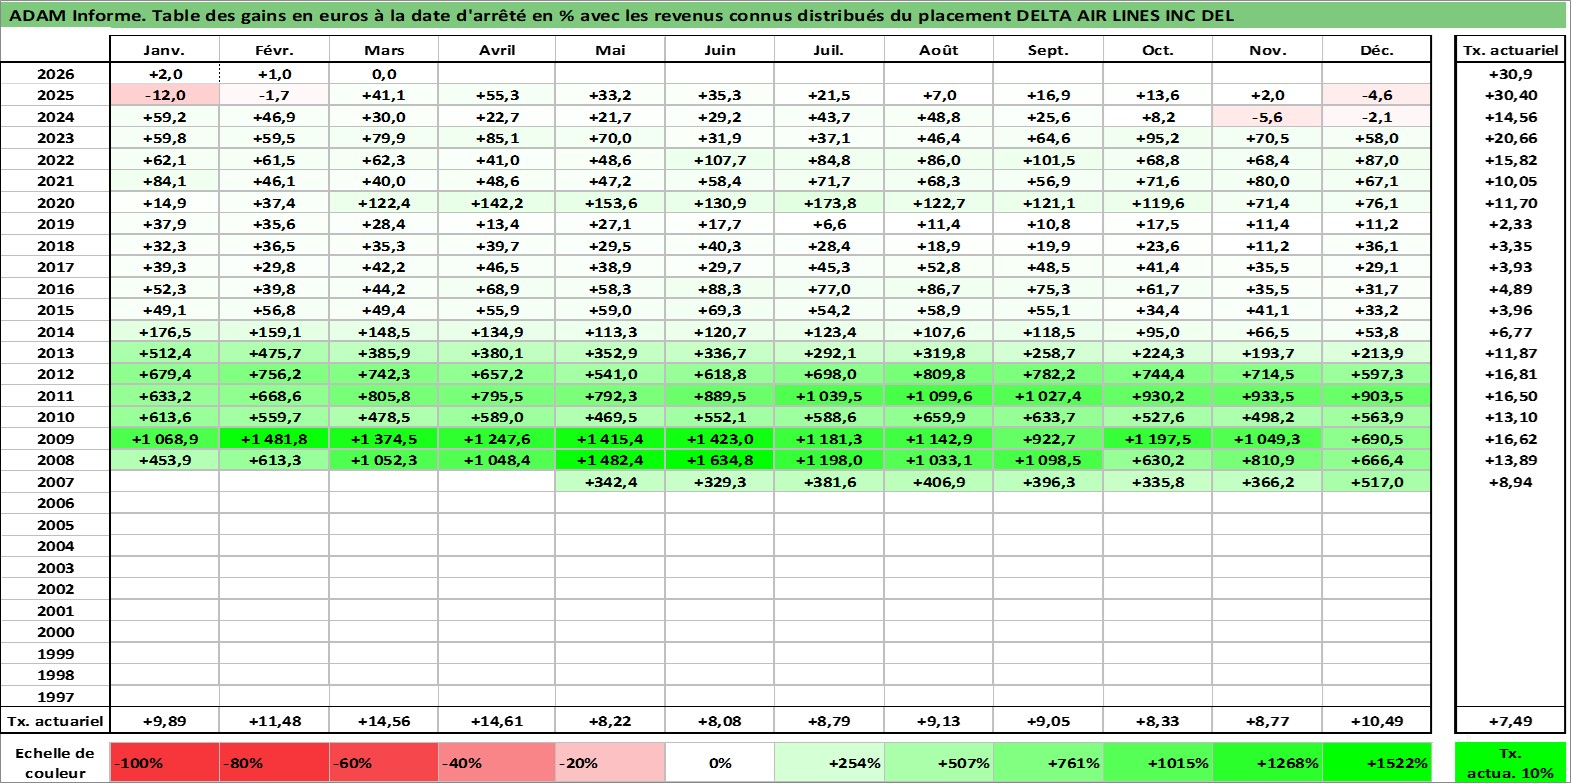The image size is (1571, 783).
Task: Click the -4,6 cell in December 2025
Action: (1377, 95)
